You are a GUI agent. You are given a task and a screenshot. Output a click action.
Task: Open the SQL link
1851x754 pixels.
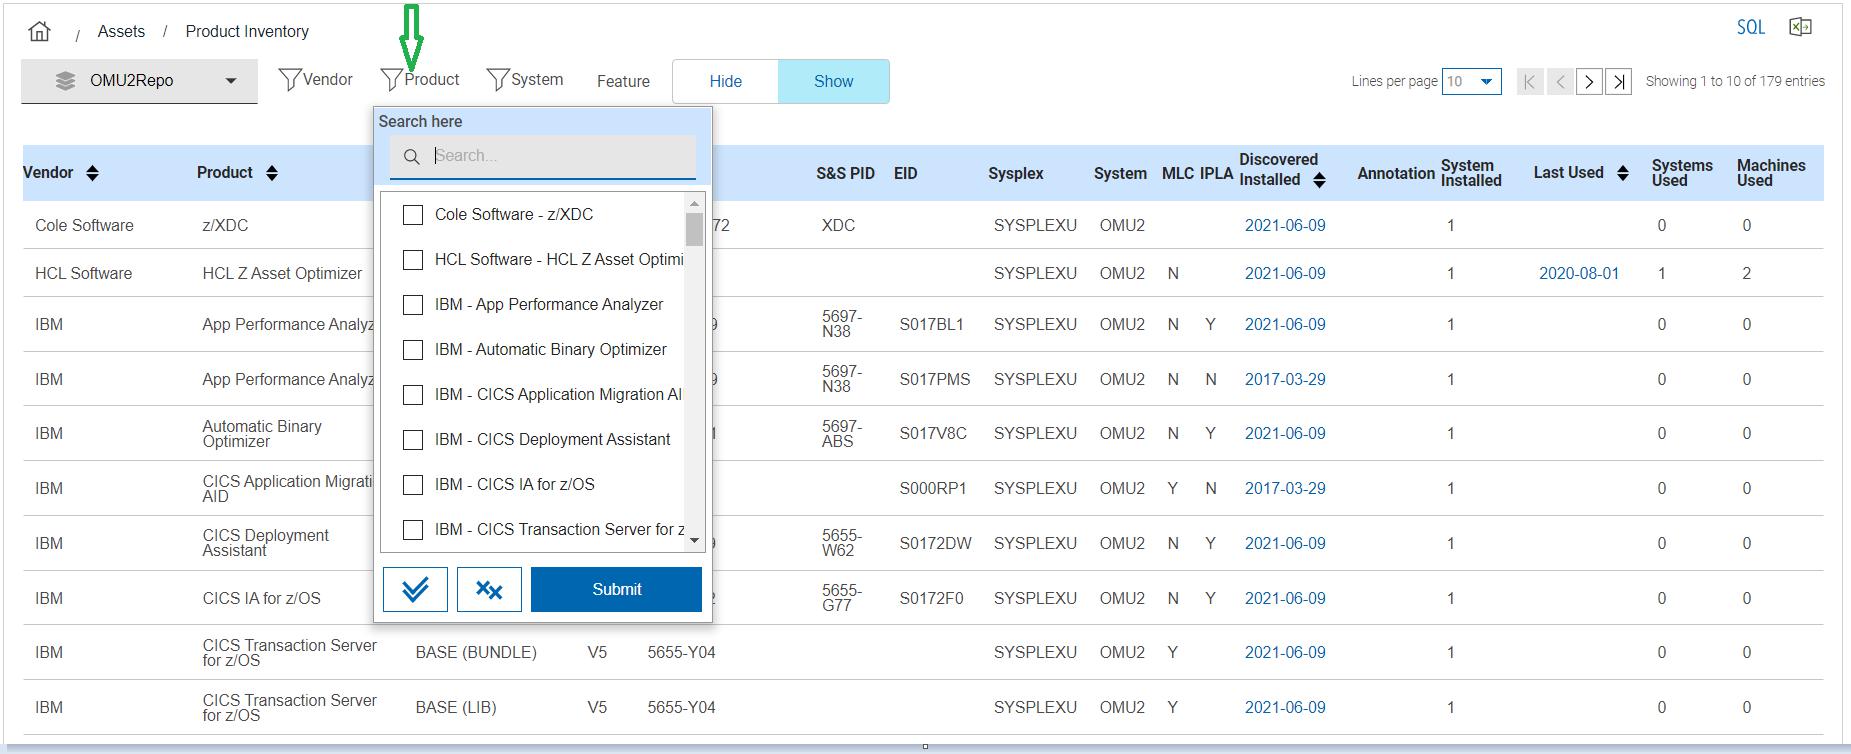point(1750,27)
